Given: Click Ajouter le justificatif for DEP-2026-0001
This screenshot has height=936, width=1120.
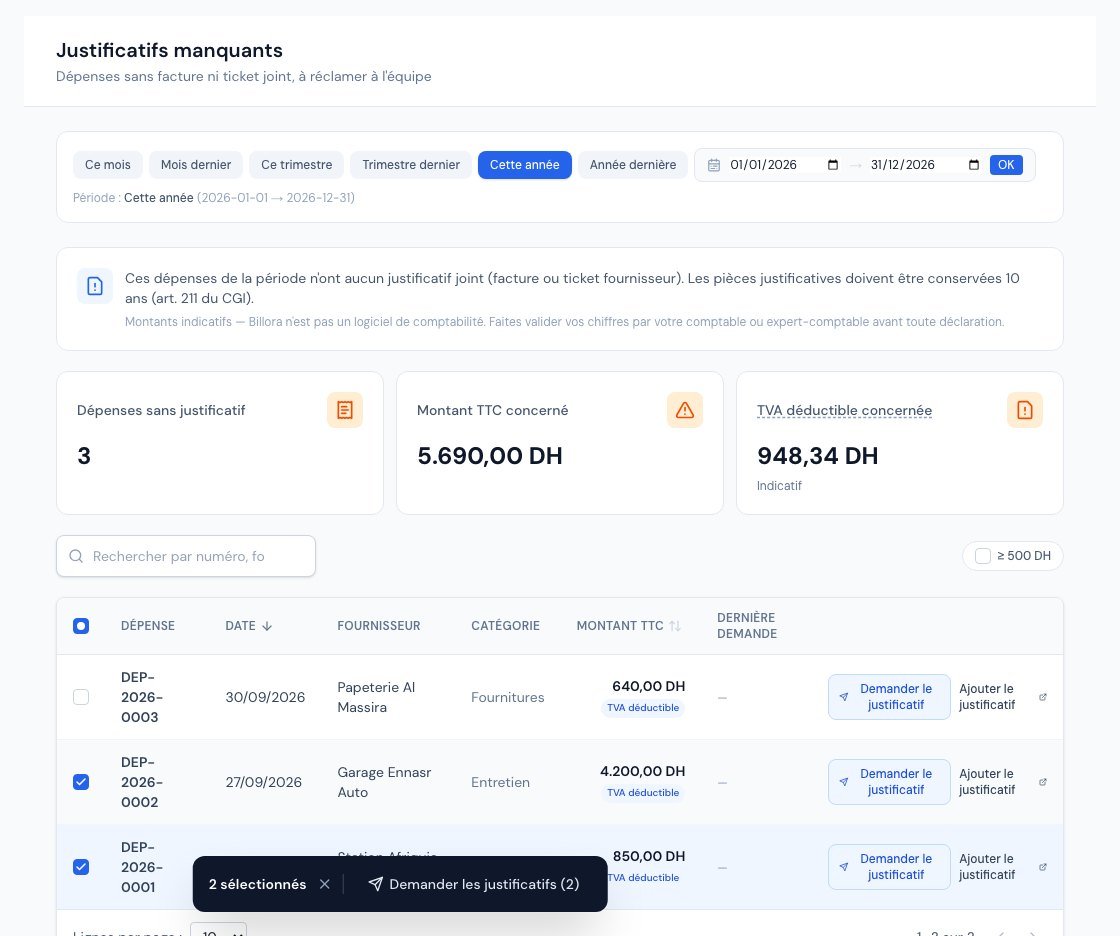Looking at the screenshot, I should (987, 867).
